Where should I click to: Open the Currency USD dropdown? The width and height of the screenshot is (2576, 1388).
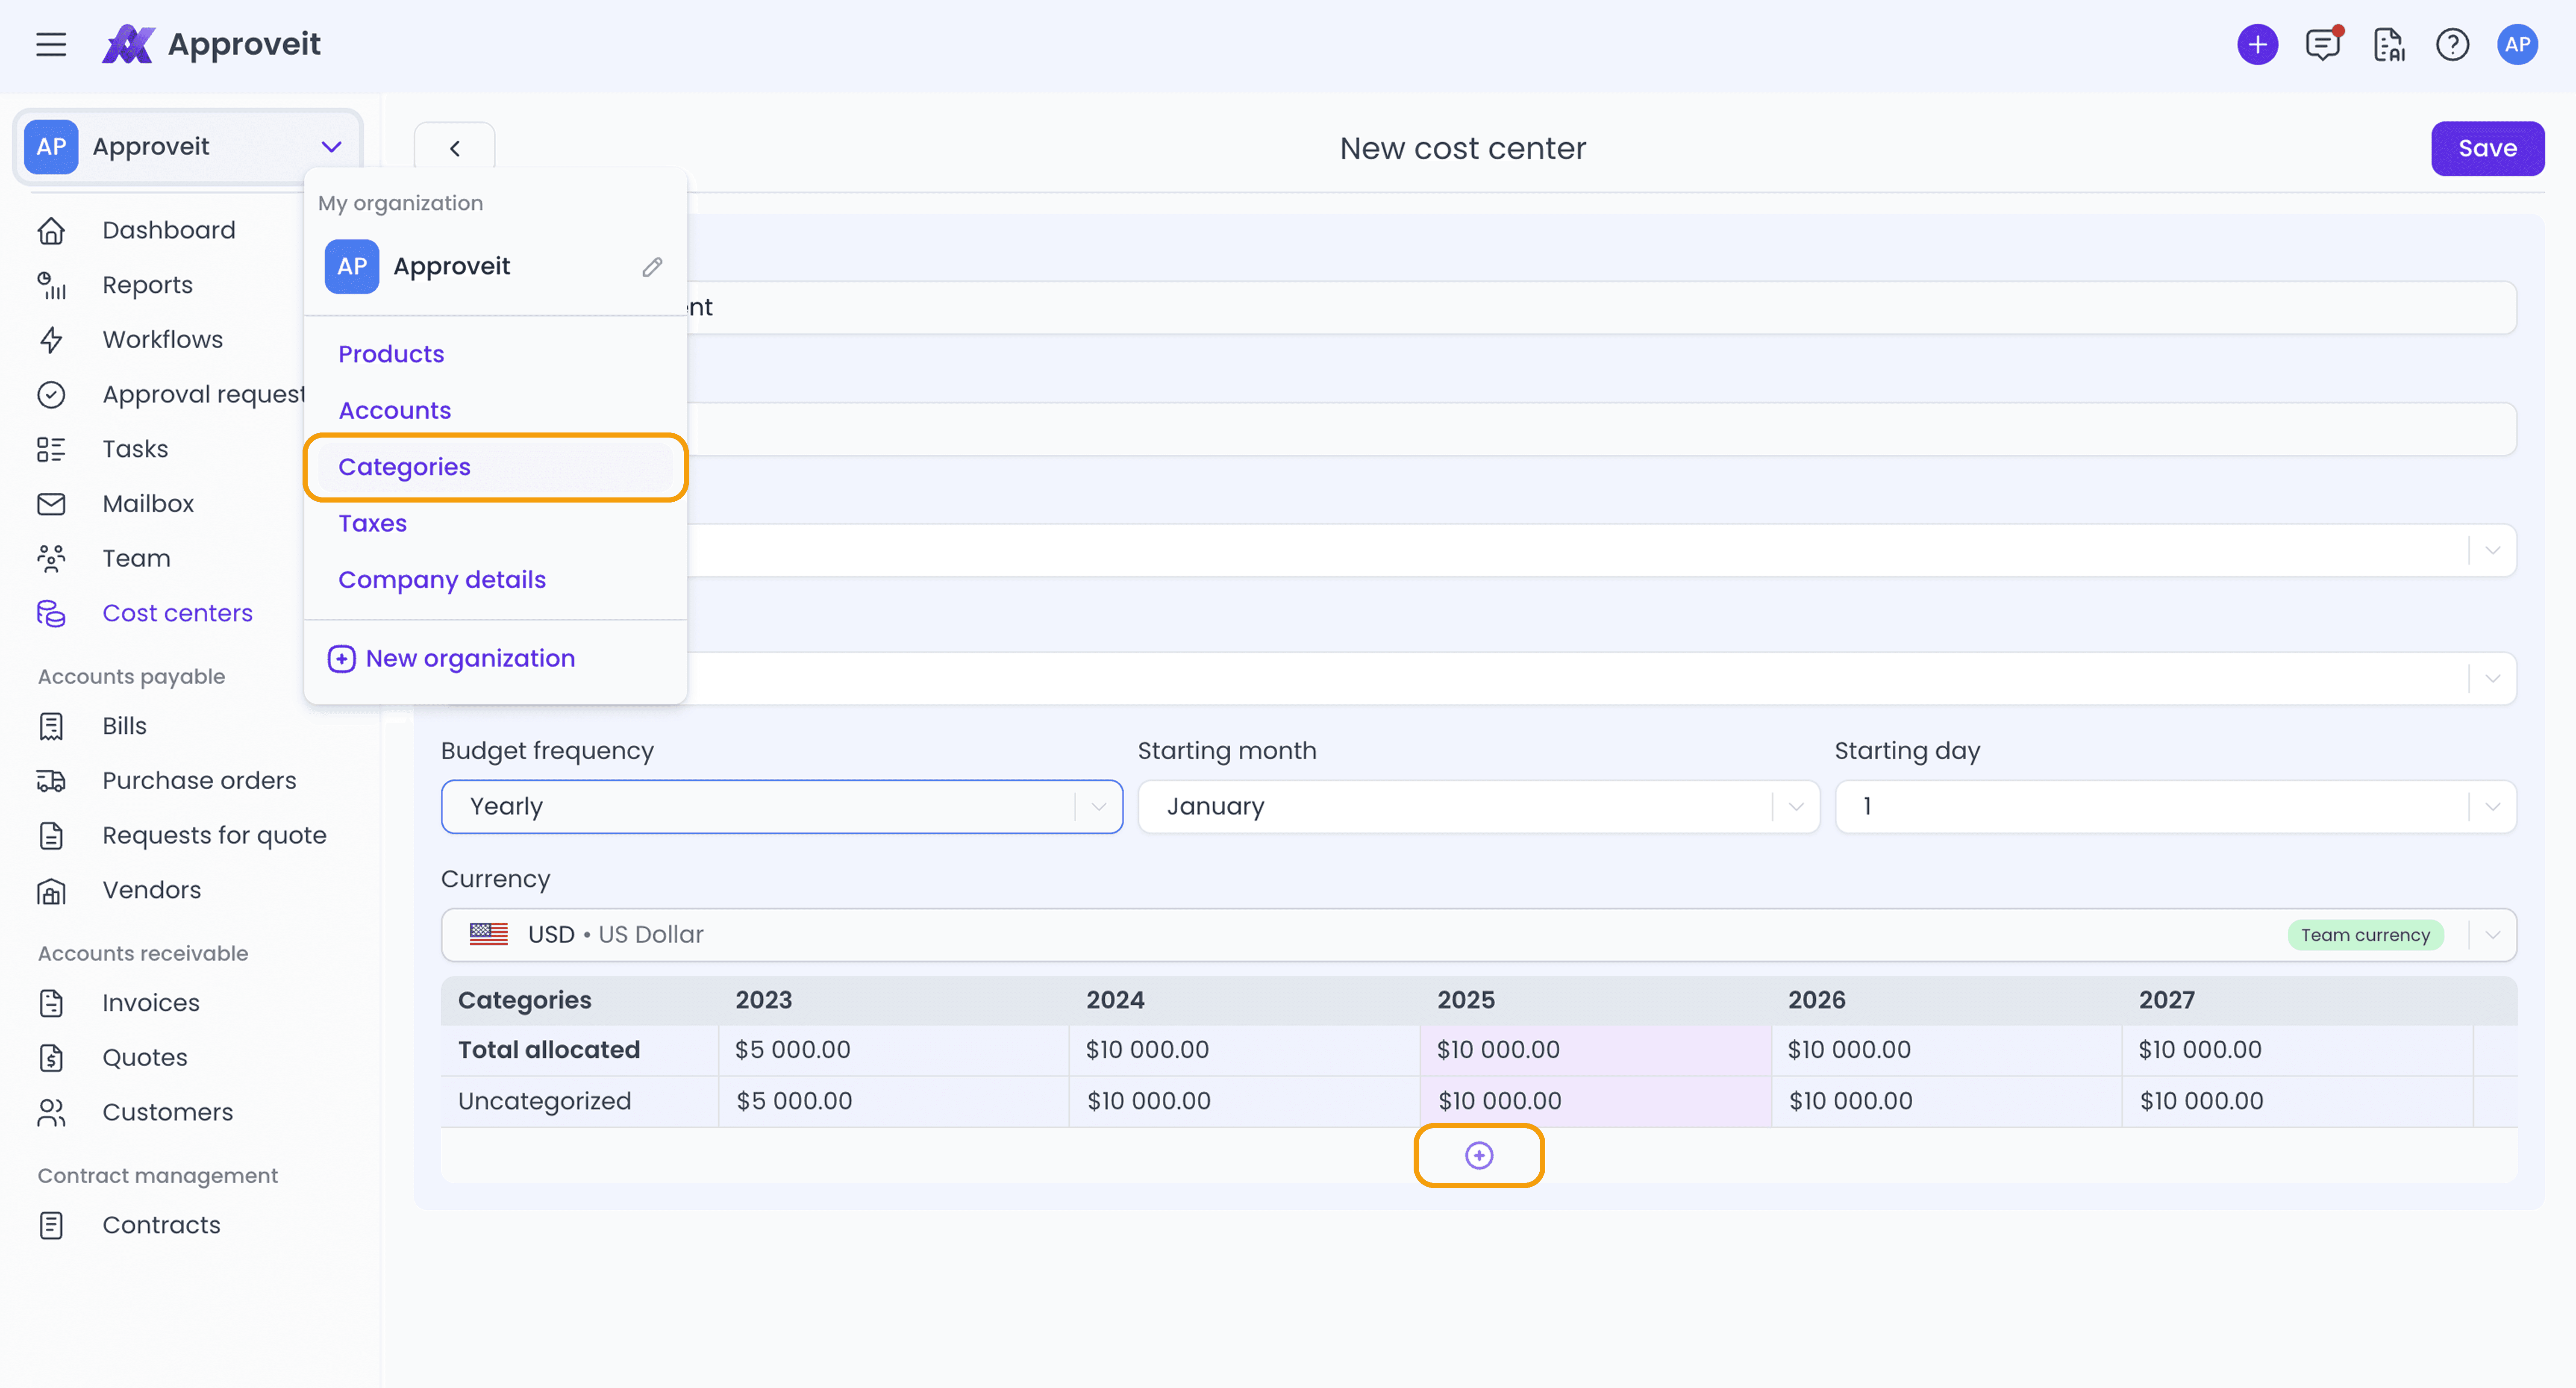click(1478, 934)
